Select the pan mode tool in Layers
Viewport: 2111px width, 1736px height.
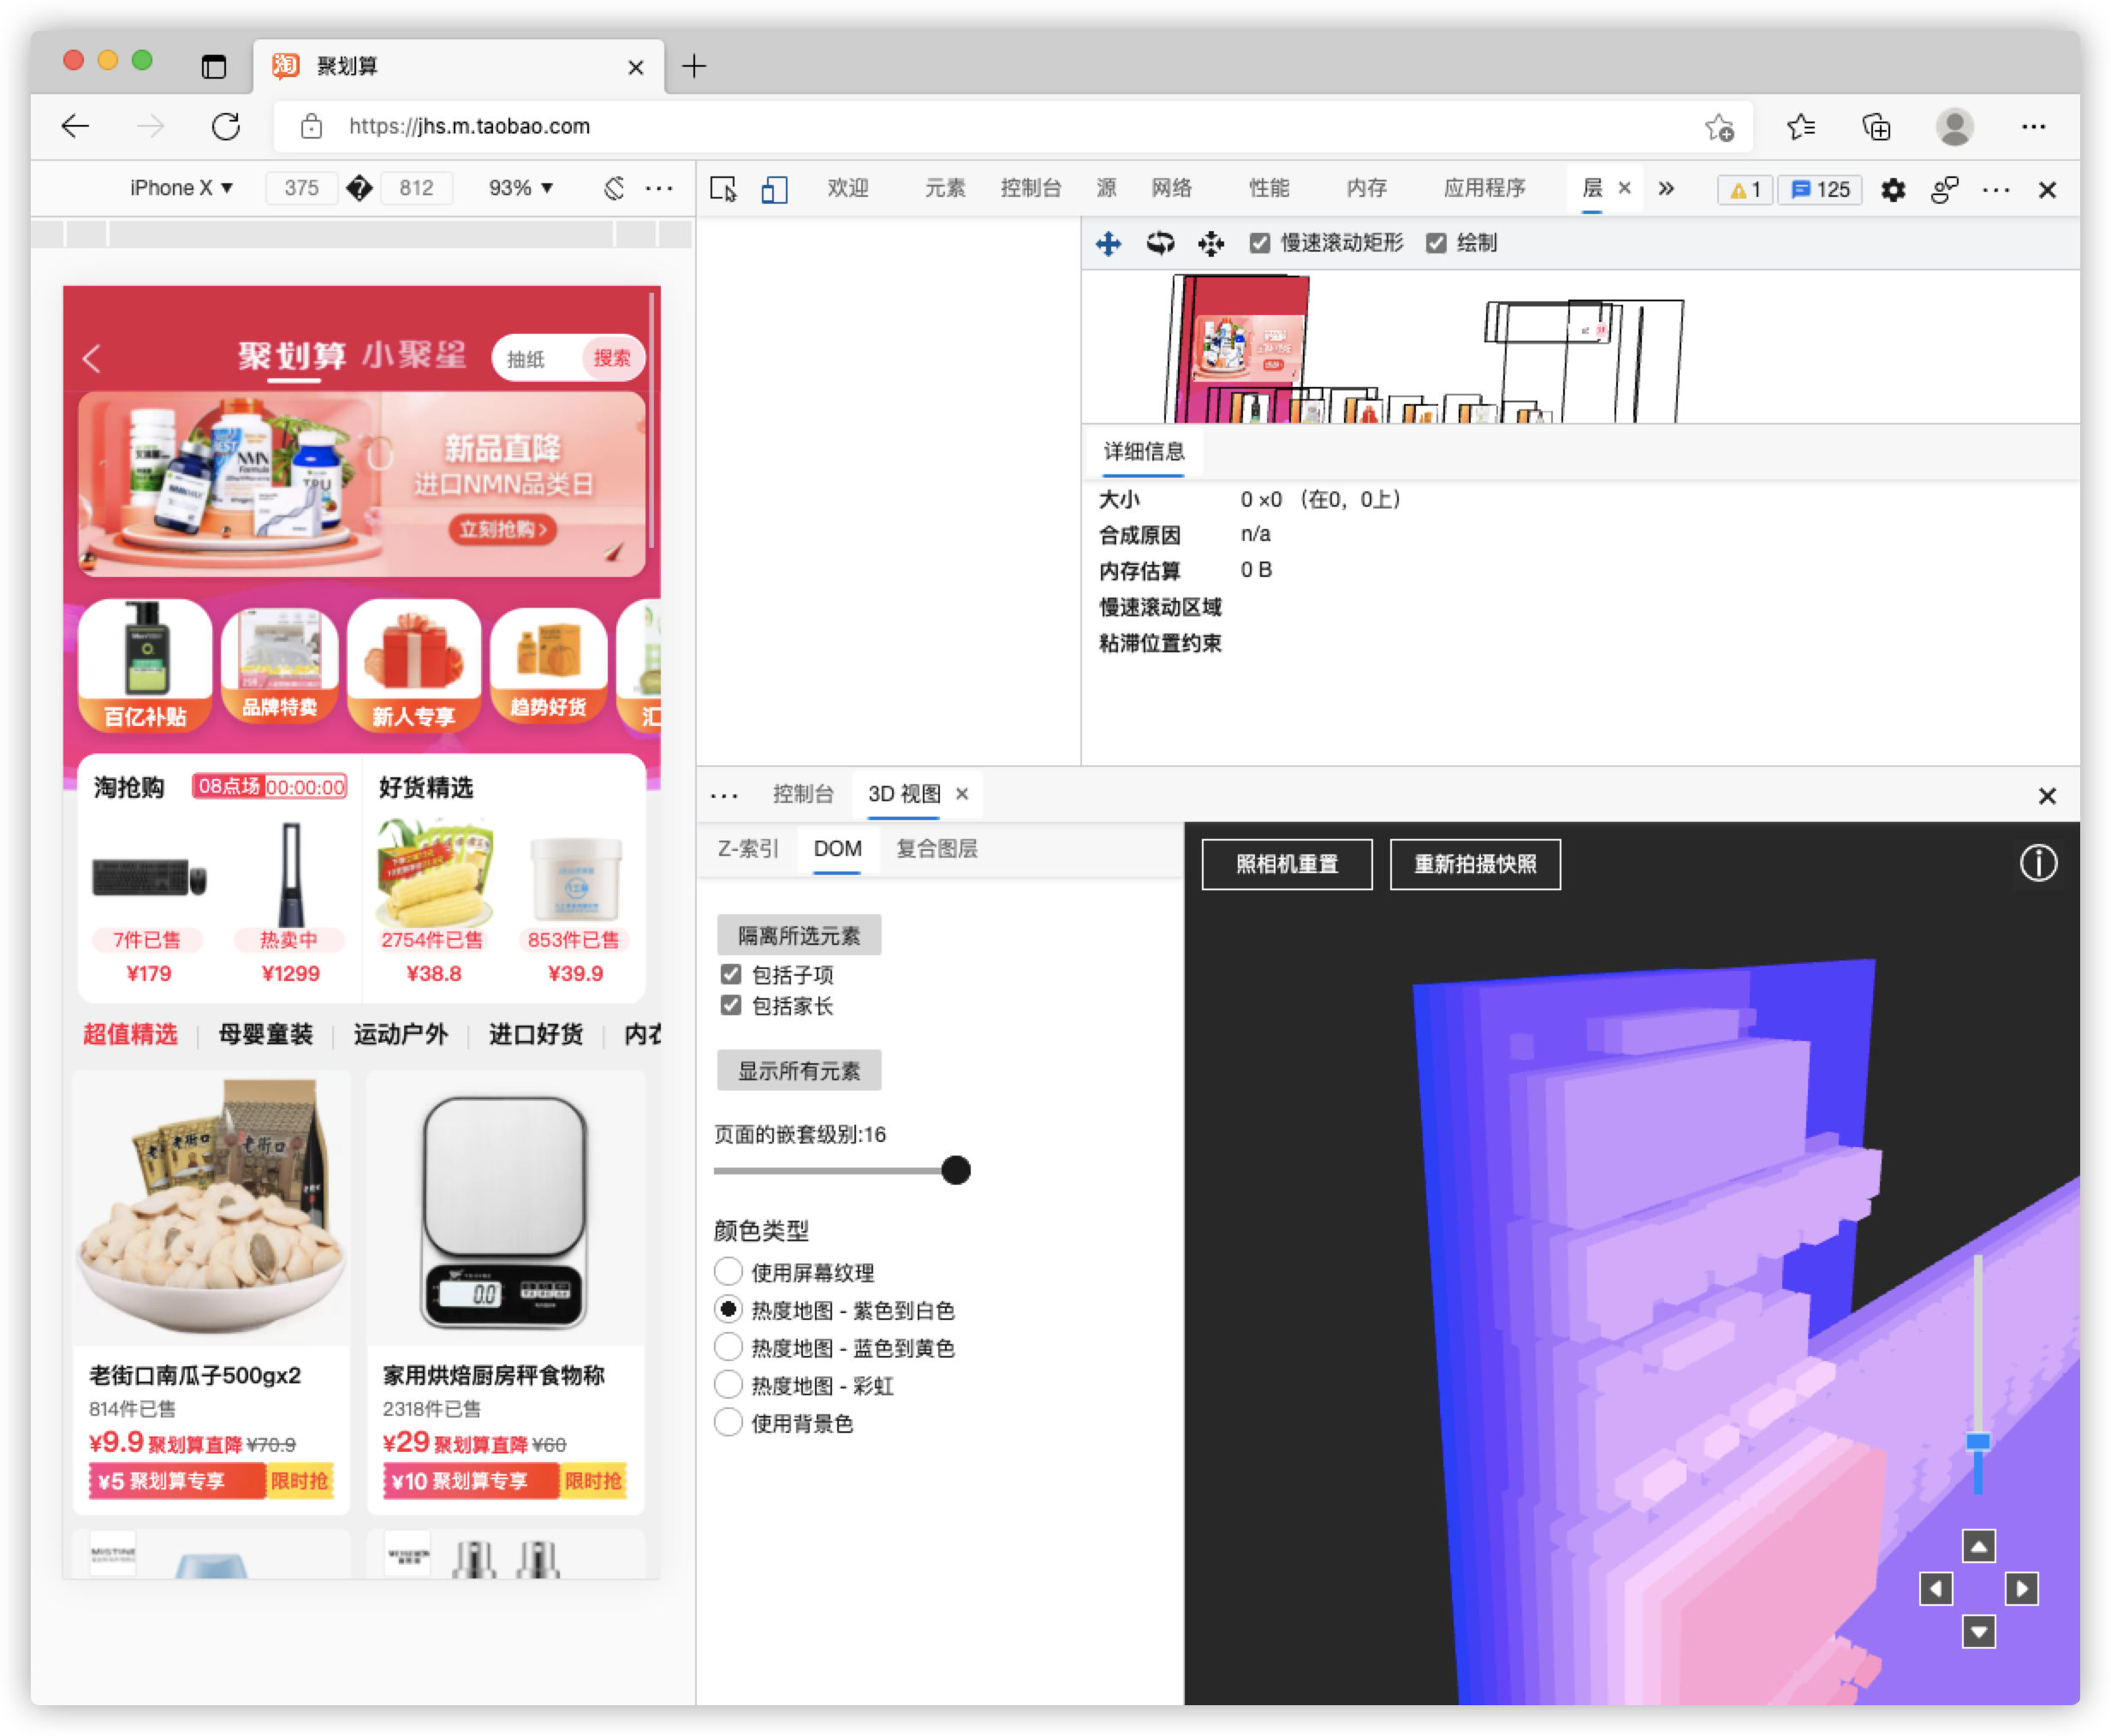(1108, 243)
